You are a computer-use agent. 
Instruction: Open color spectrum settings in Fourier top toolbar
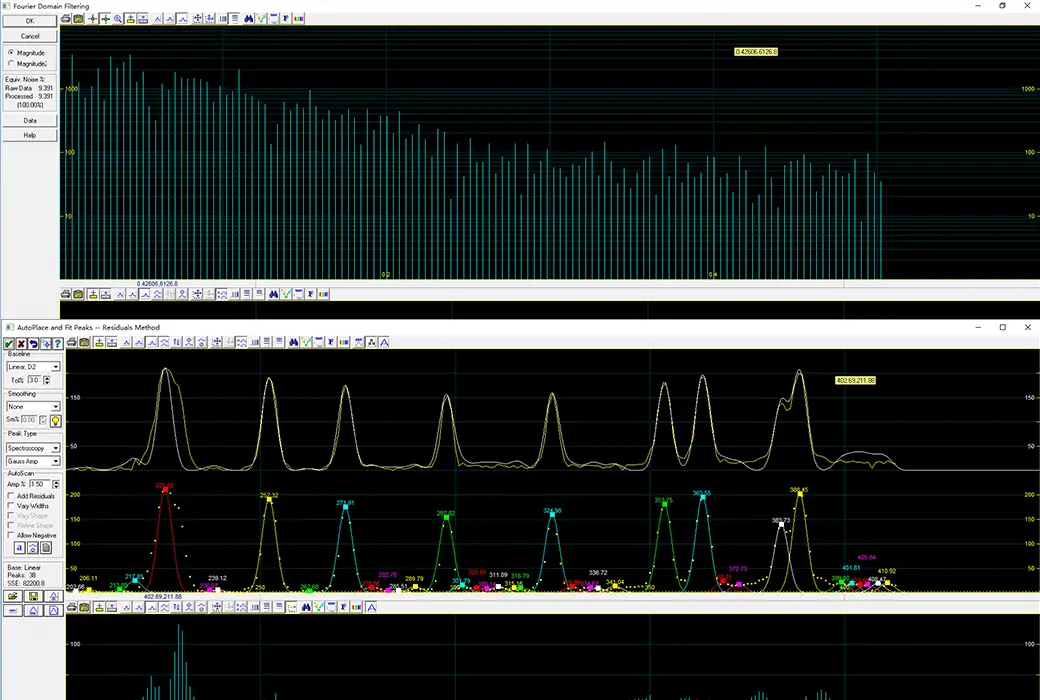click(299, 19)
